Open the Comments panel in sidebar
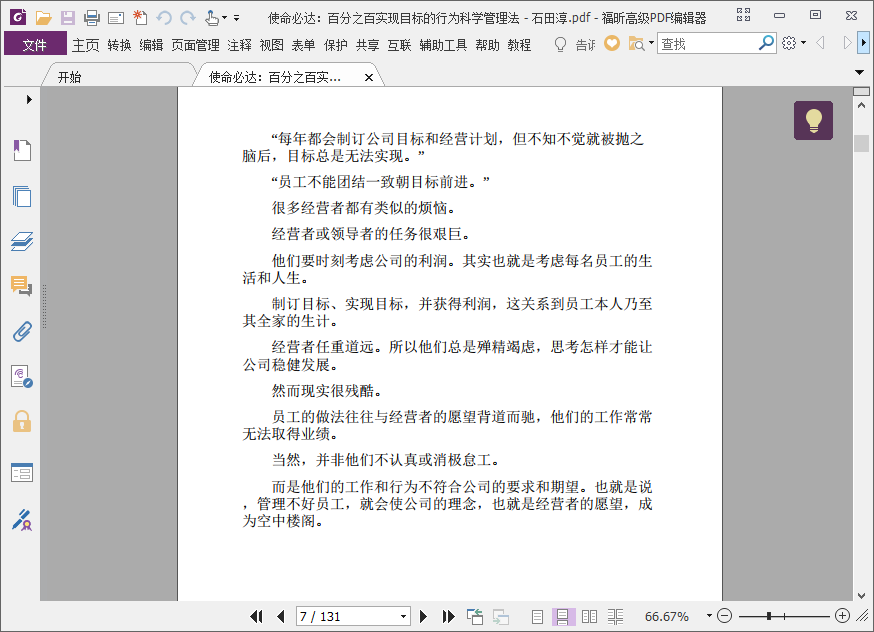The image size is (874, 632). tap(22, 286)
